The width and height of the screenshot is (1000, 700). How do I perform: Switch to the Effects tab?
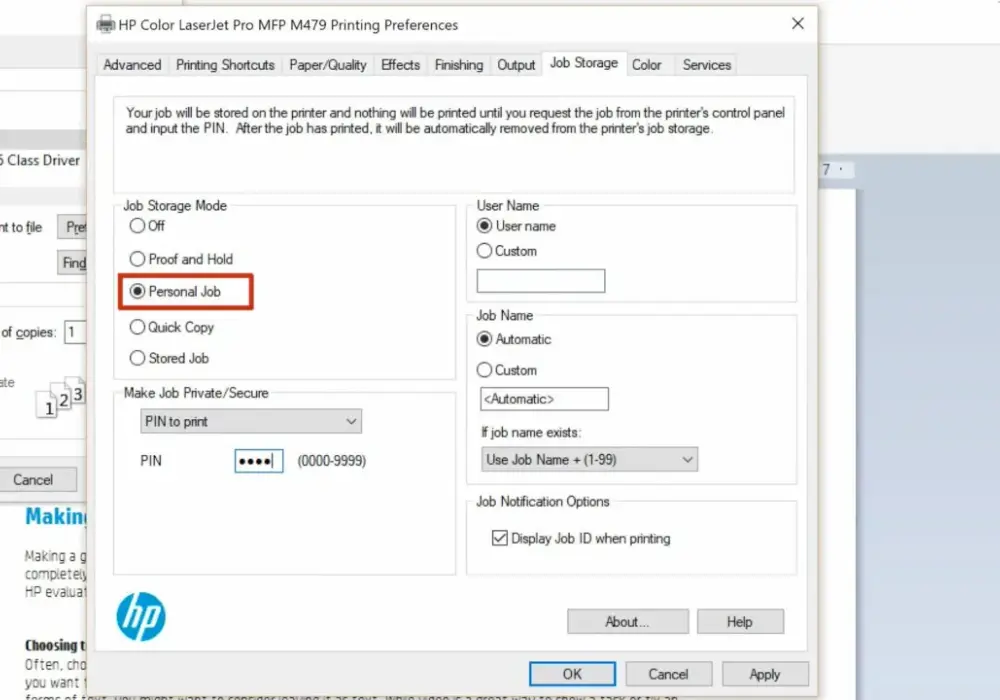[401, 64]
